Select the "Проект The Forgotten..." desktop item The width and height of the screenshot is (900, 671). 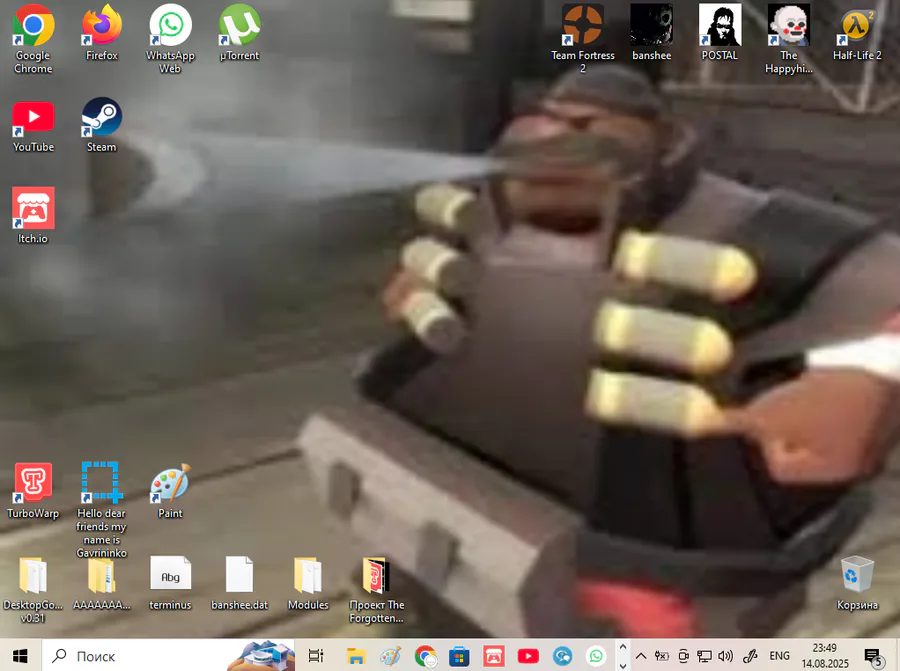pos(377,589)
